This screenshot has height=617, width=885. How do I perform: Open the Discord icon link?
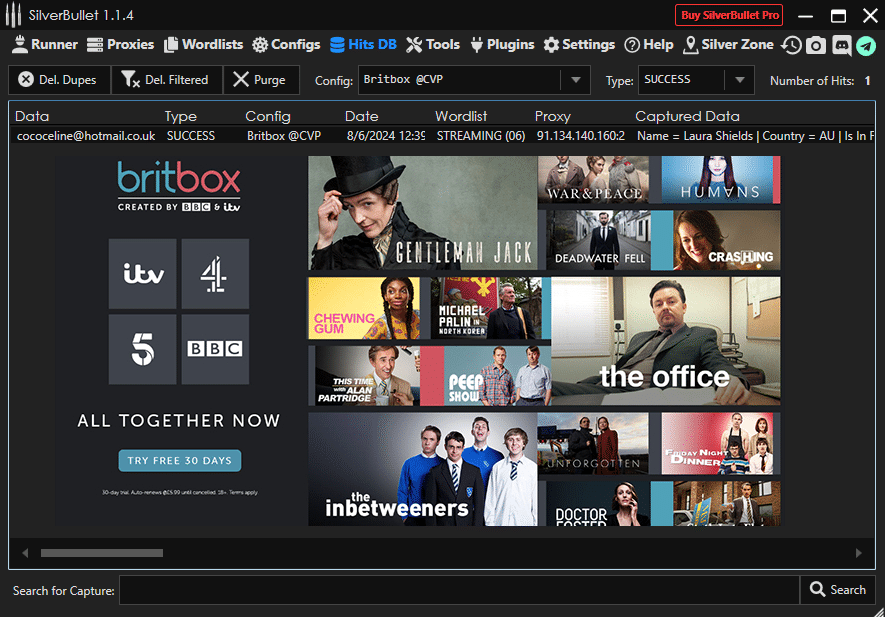(841, 45)
